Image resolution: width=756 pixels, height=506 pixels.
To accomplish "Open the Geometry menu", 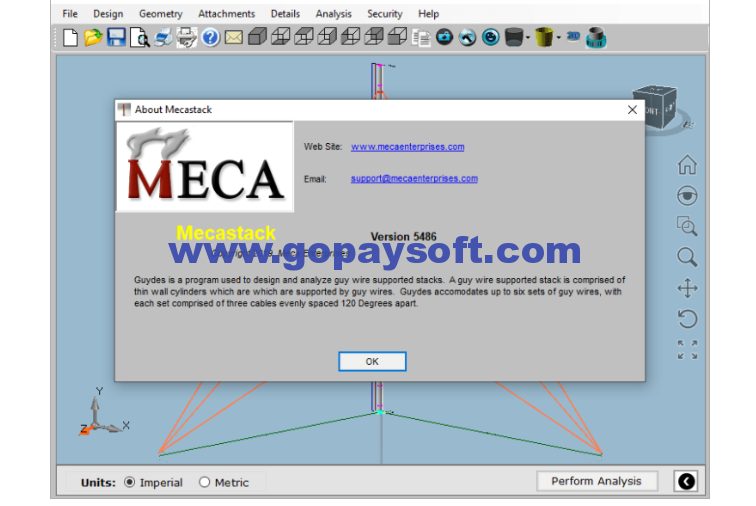I will click(161, 14).
